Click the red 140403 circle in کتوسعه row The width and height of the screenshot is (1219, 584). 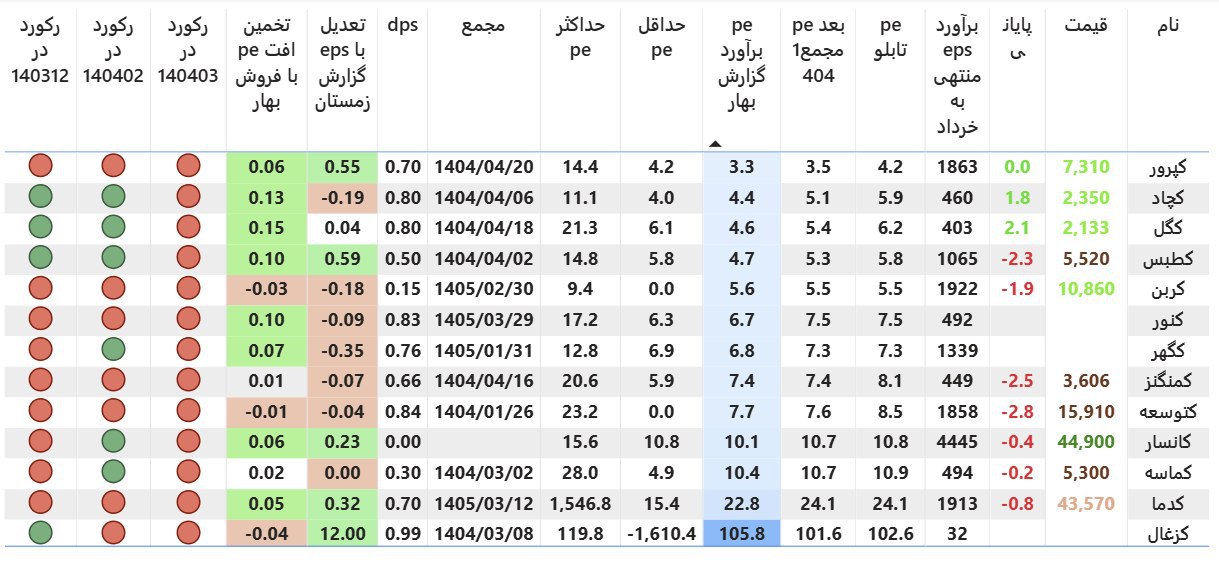[x=188, y=411]
